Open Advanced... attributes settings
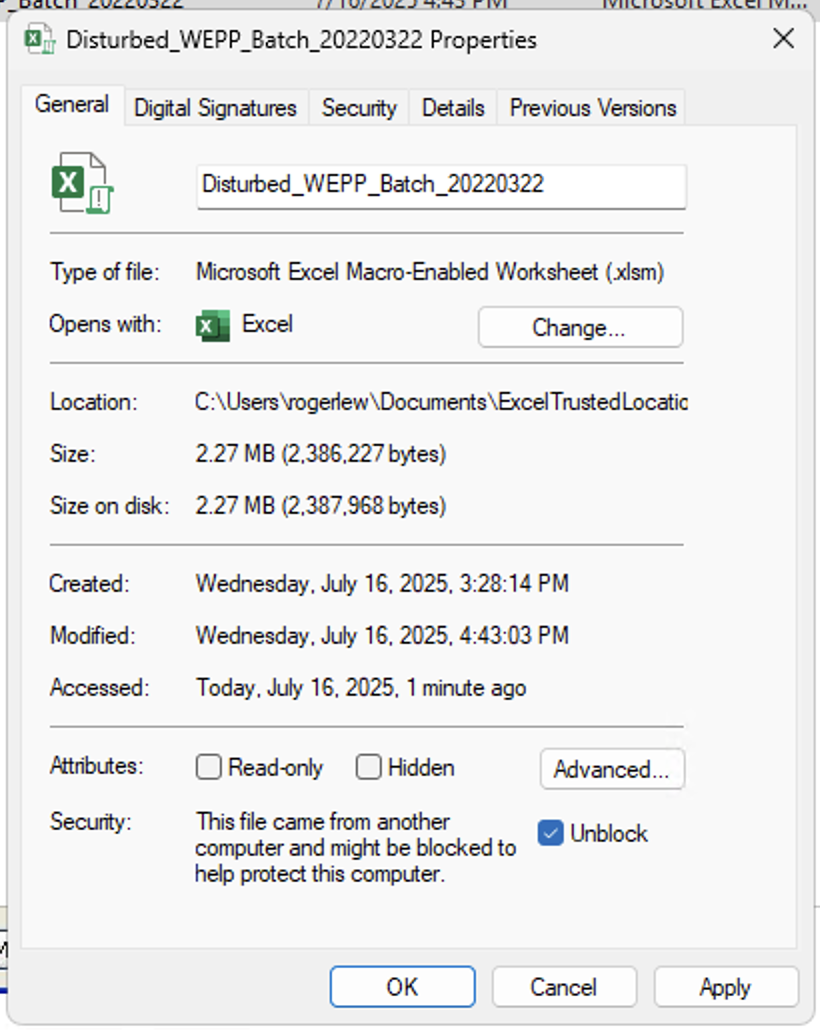Screen dimensions: 820x1032 (x=612, y=769)
